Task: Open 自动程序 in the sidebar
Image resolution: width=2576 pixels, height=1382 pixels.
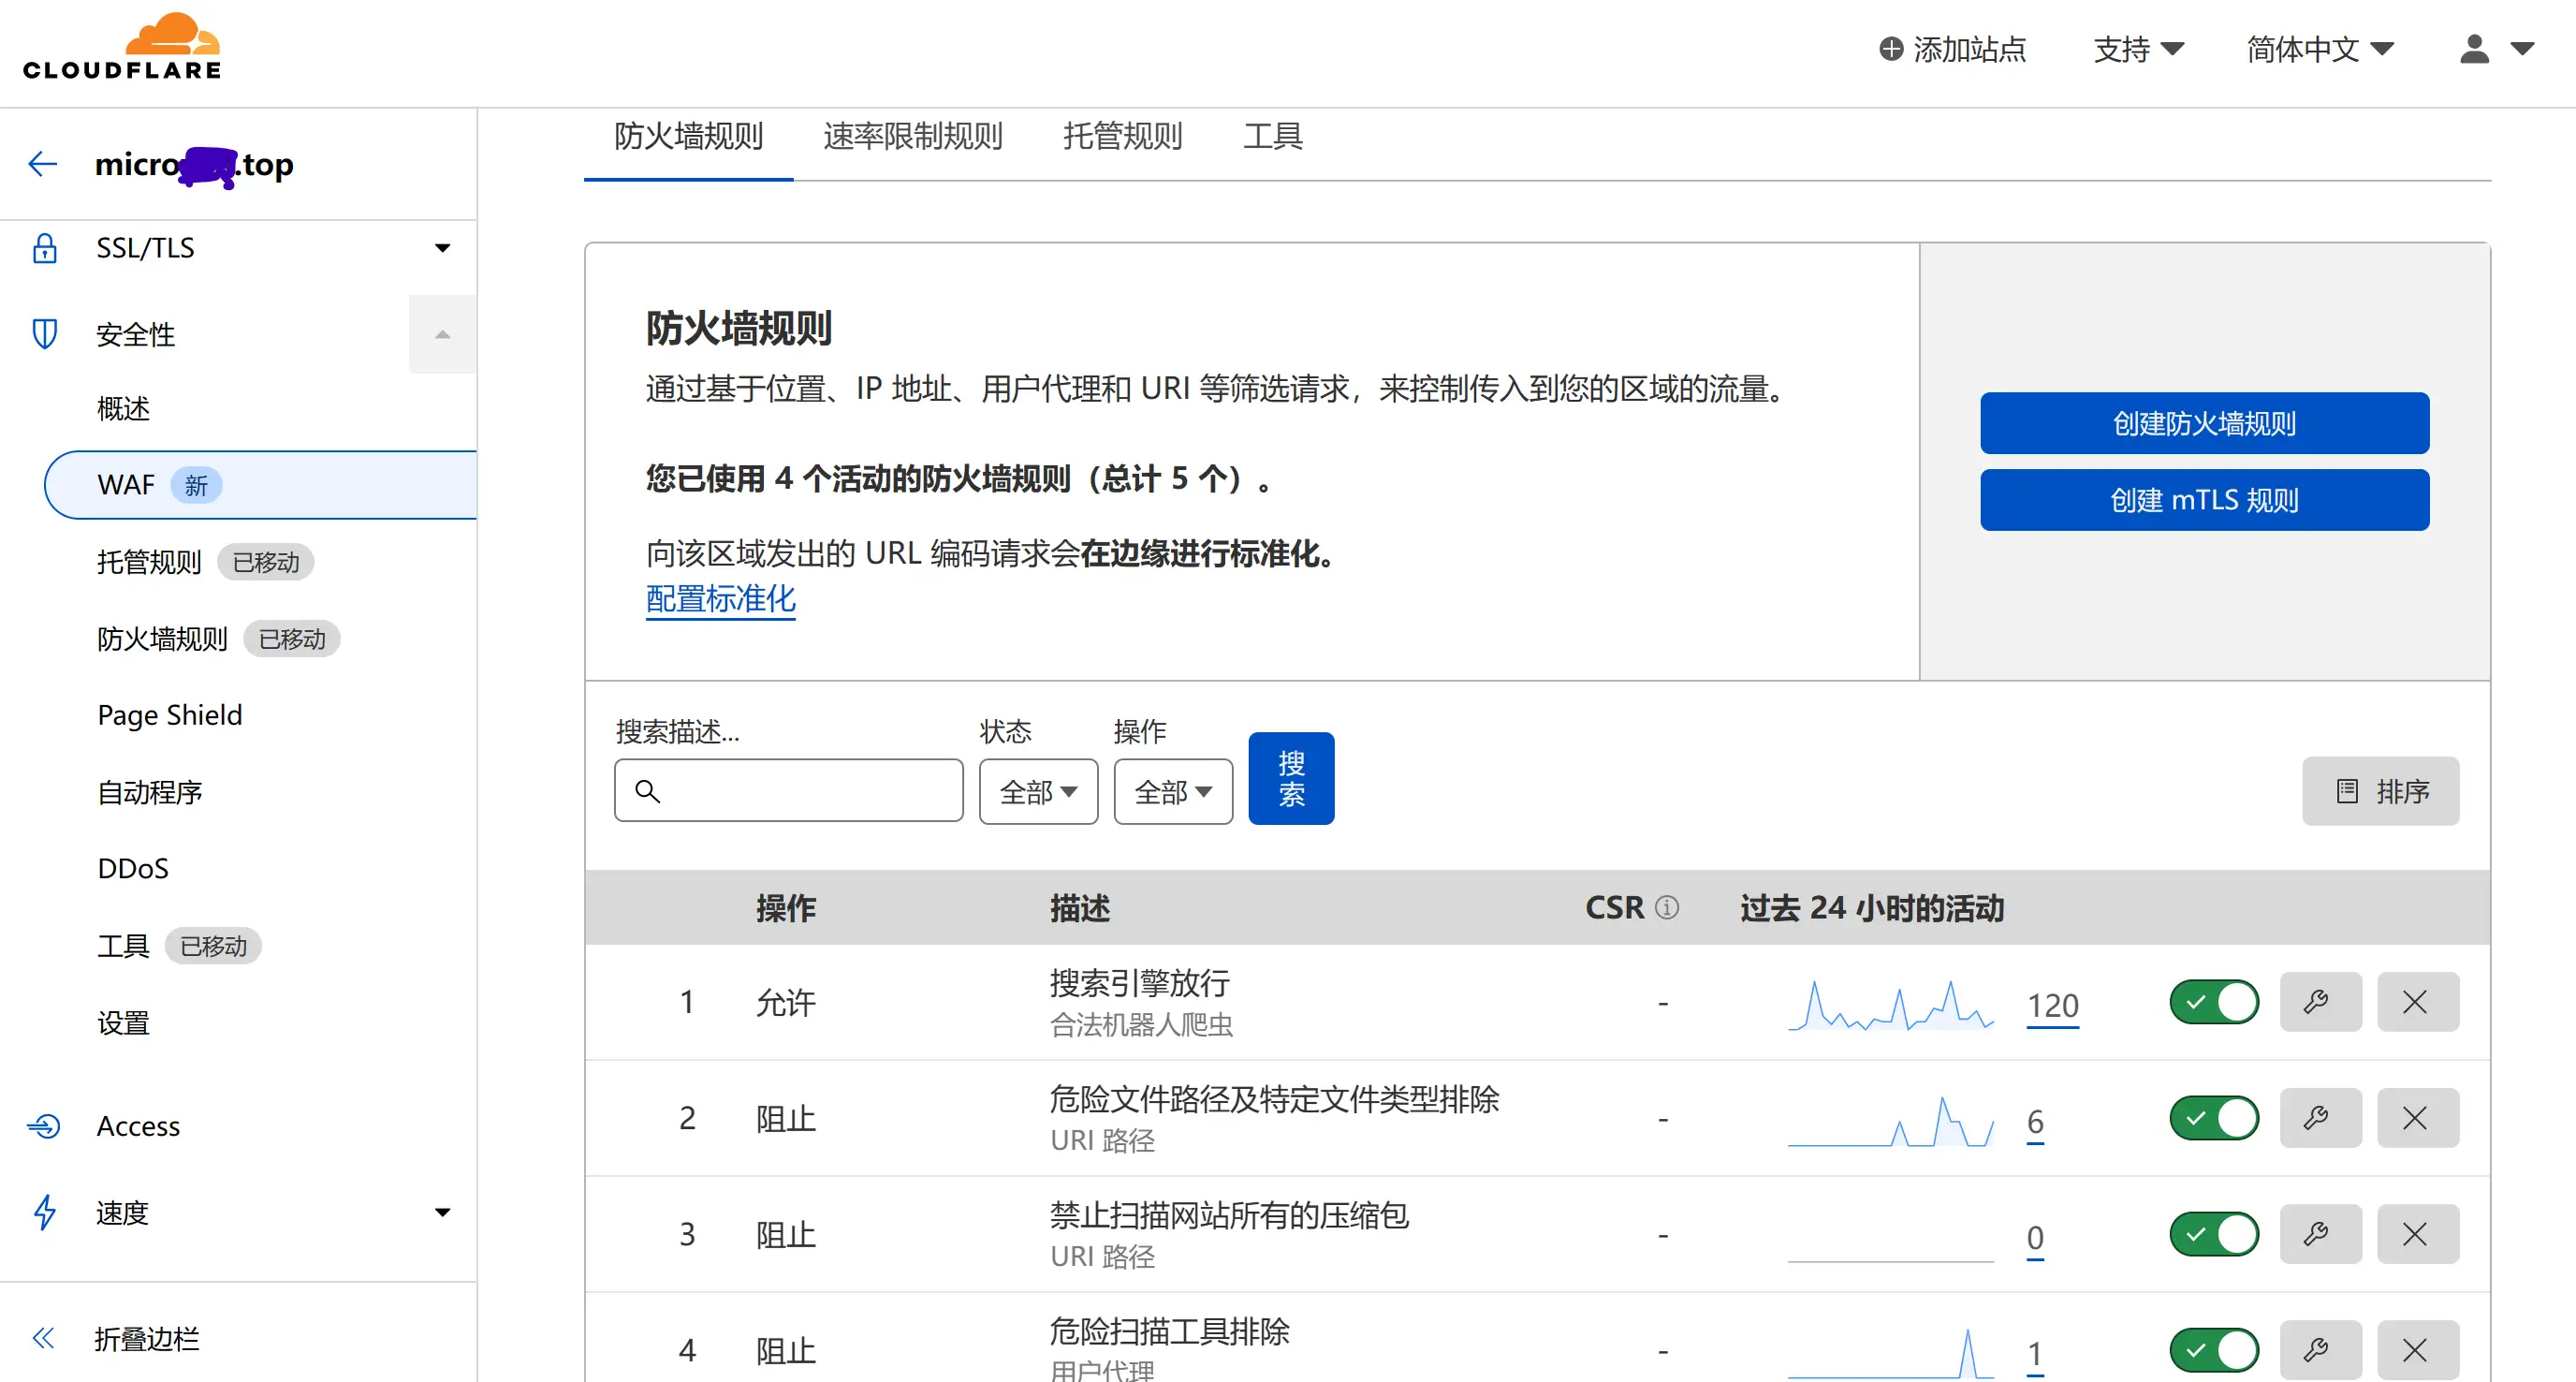Action: pyautogui.click(x=149, y=792)
